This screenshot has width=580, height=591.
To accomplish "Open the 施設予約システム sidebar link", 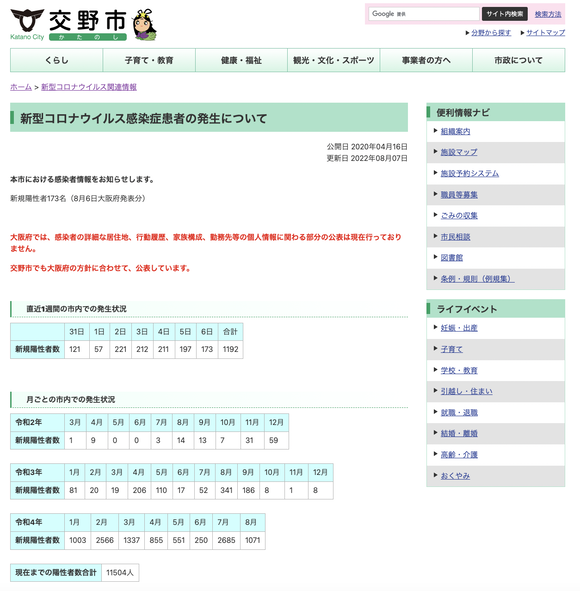I will 470,173.
